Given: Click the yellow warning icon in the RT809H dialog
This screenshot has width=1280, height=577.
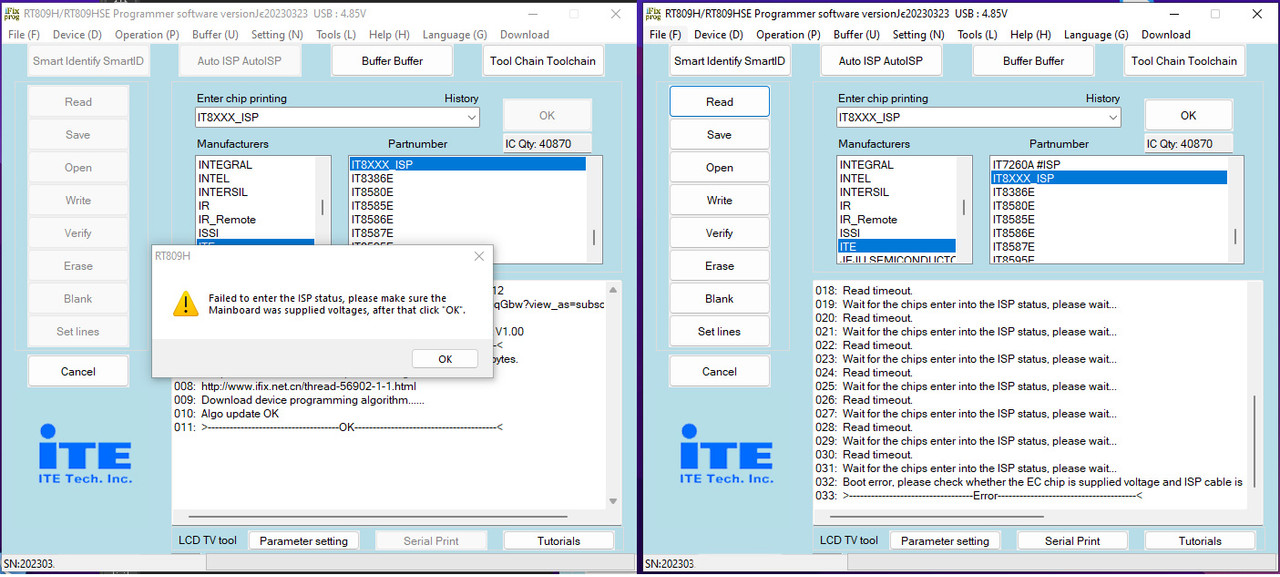Looking at the screenshot, I should (185, 303).
